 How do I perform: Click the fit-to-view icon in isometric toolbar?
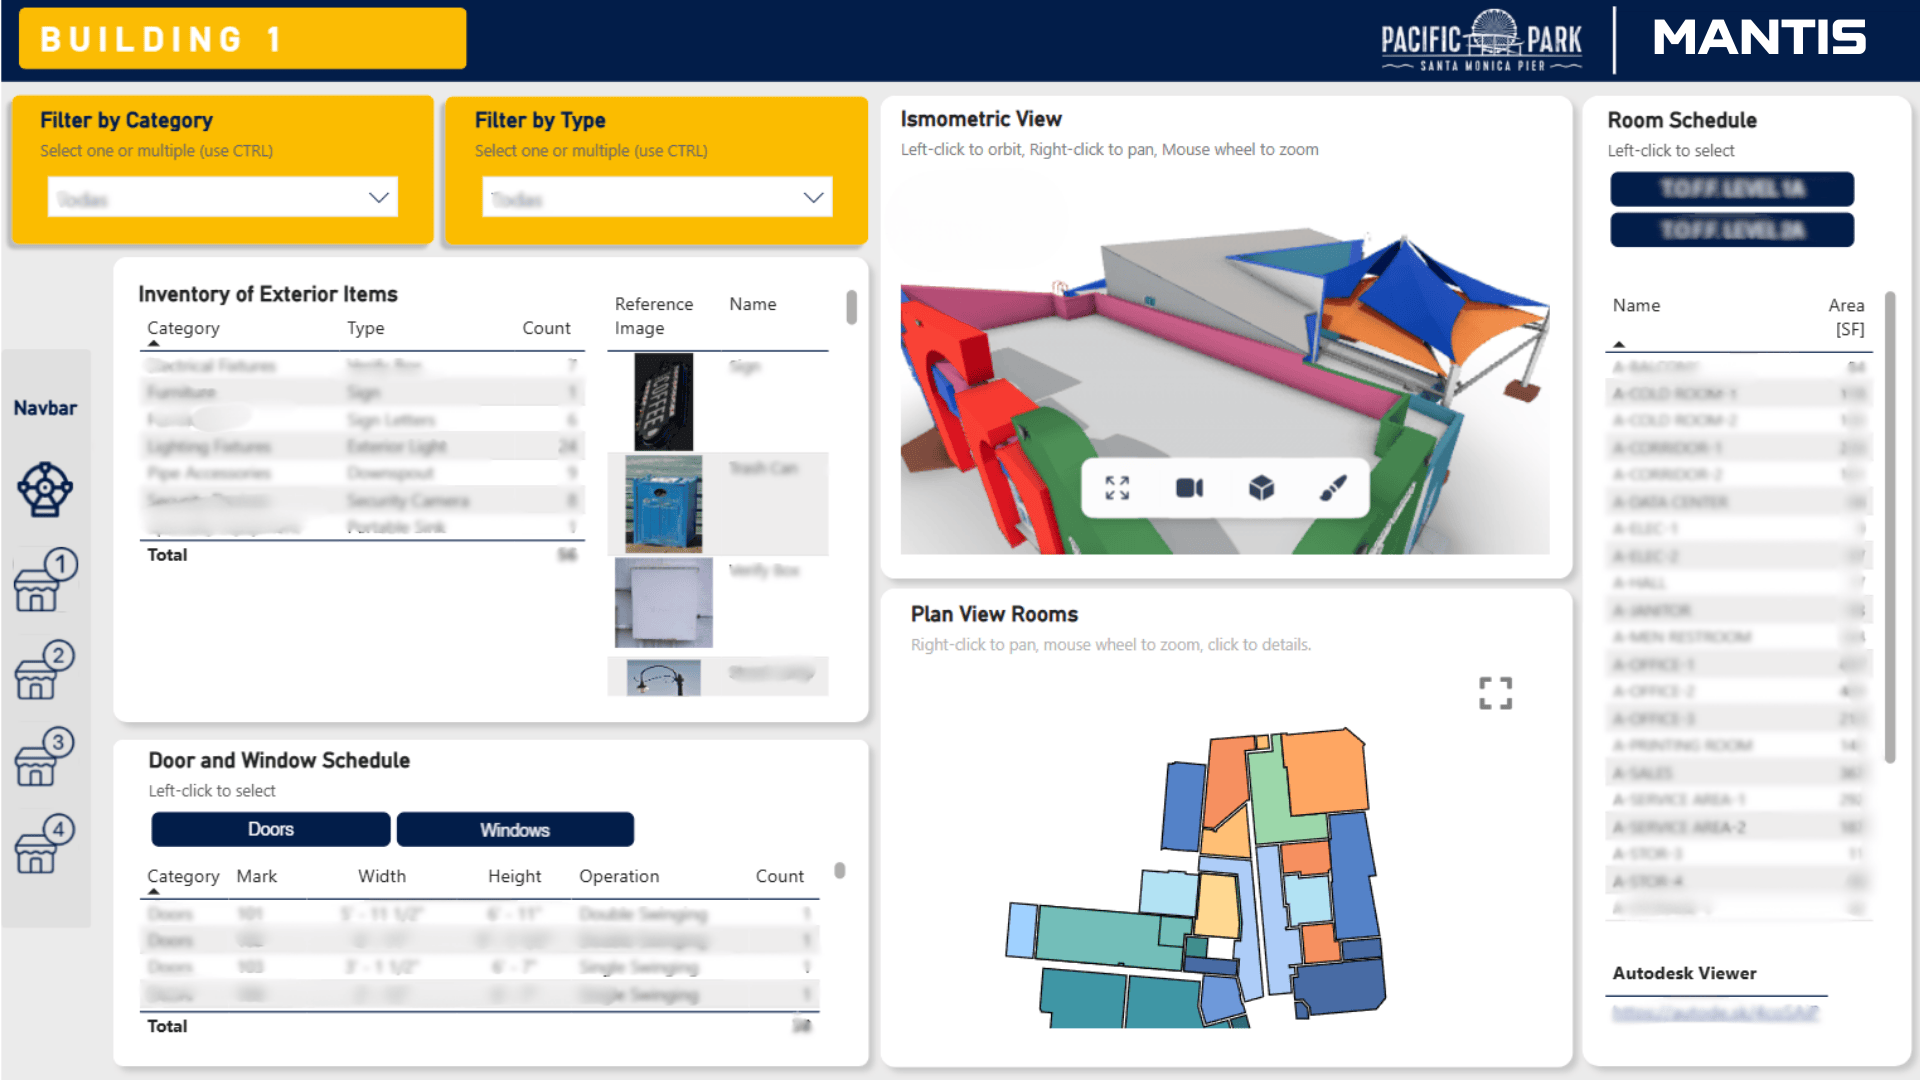pyautogui.click(x=1117, y=488)
